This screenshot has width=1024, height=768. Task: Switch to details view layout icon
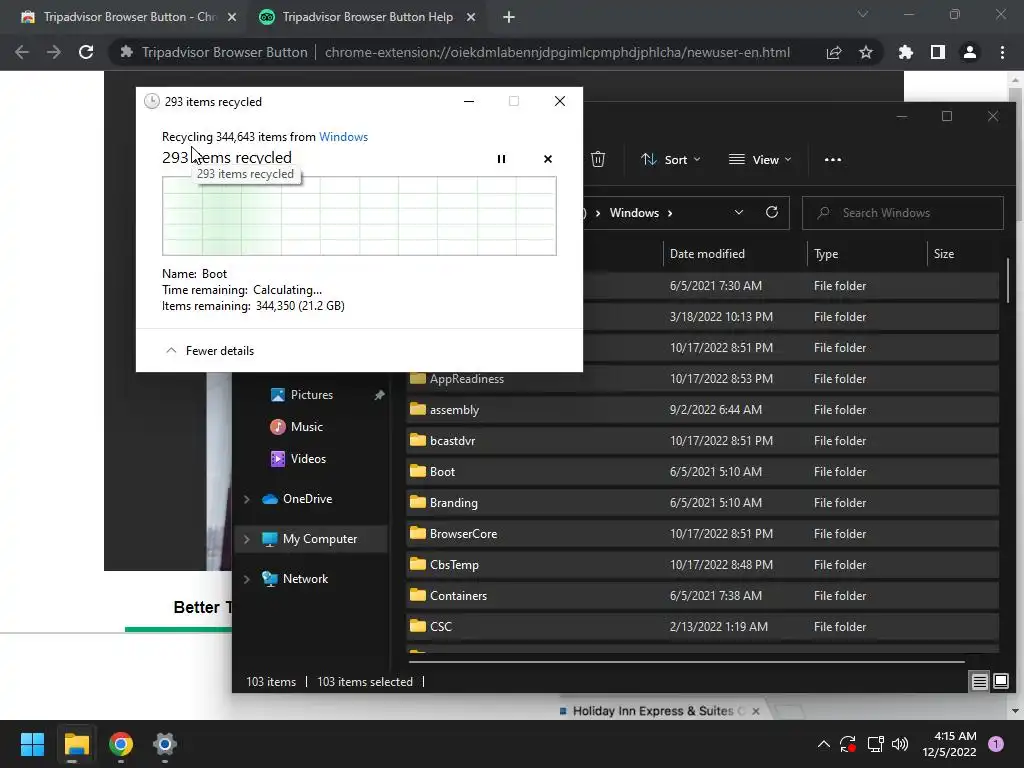(x=980, y=682)
